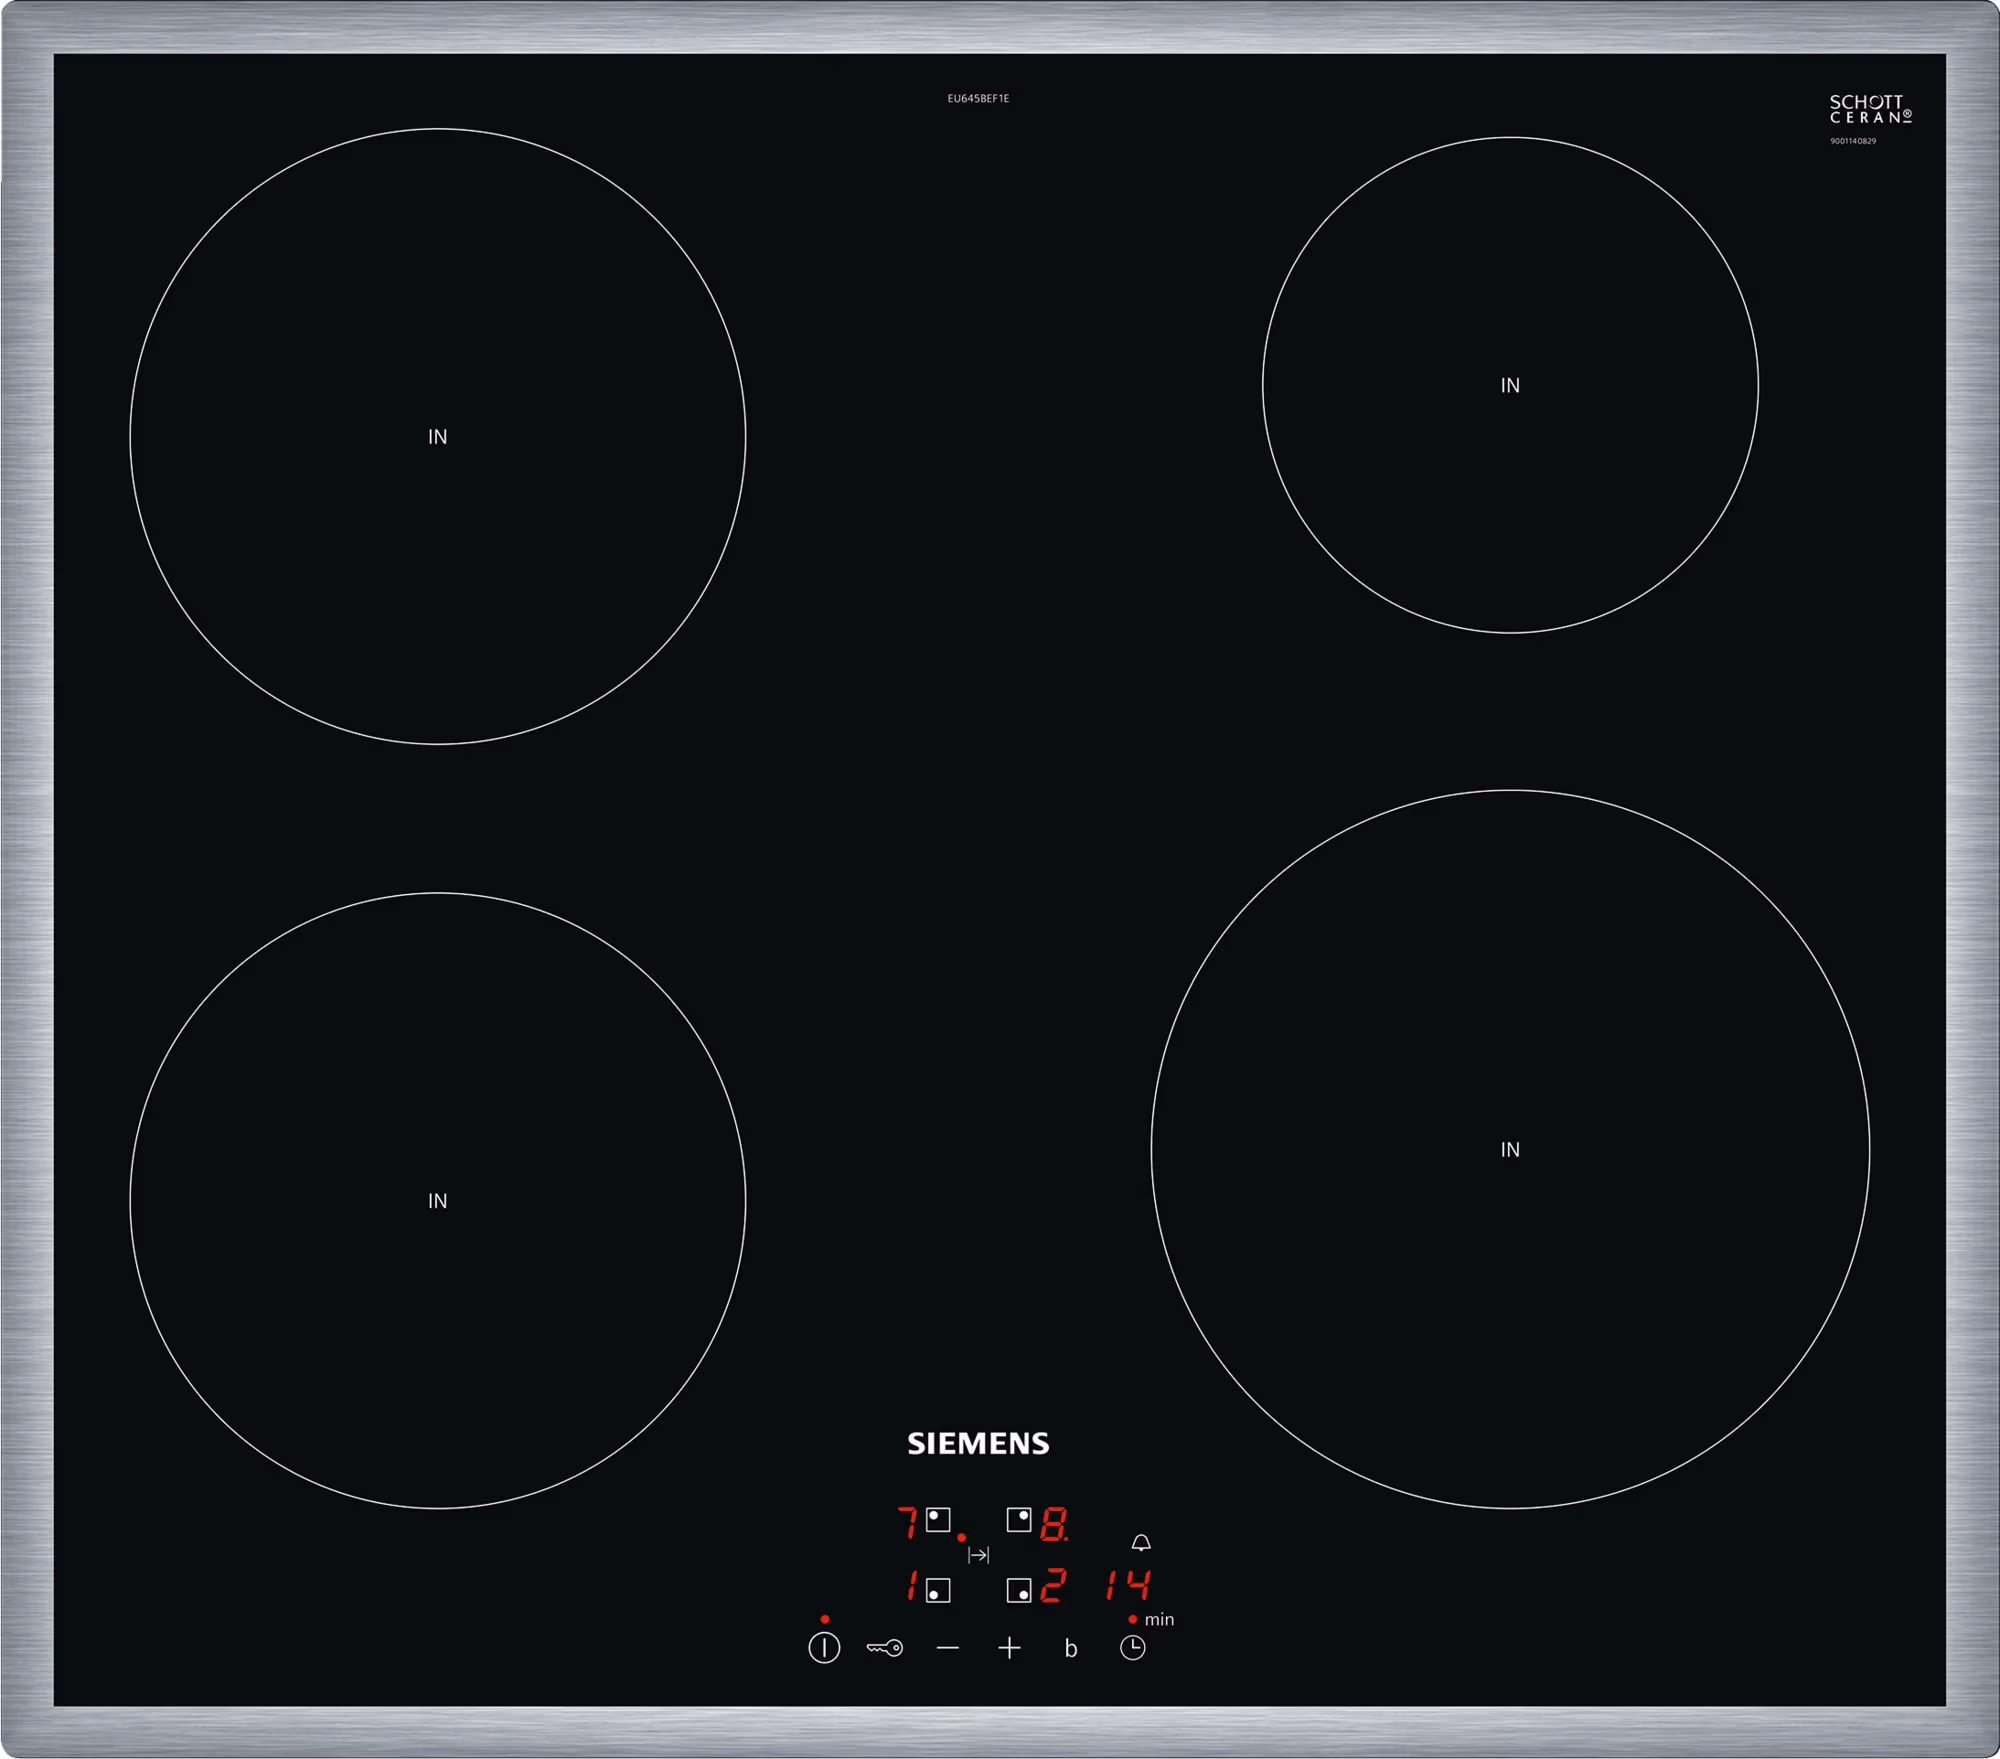Tap the minus symbol to decrease
2000x1759 pixels.
point(948,1648)
